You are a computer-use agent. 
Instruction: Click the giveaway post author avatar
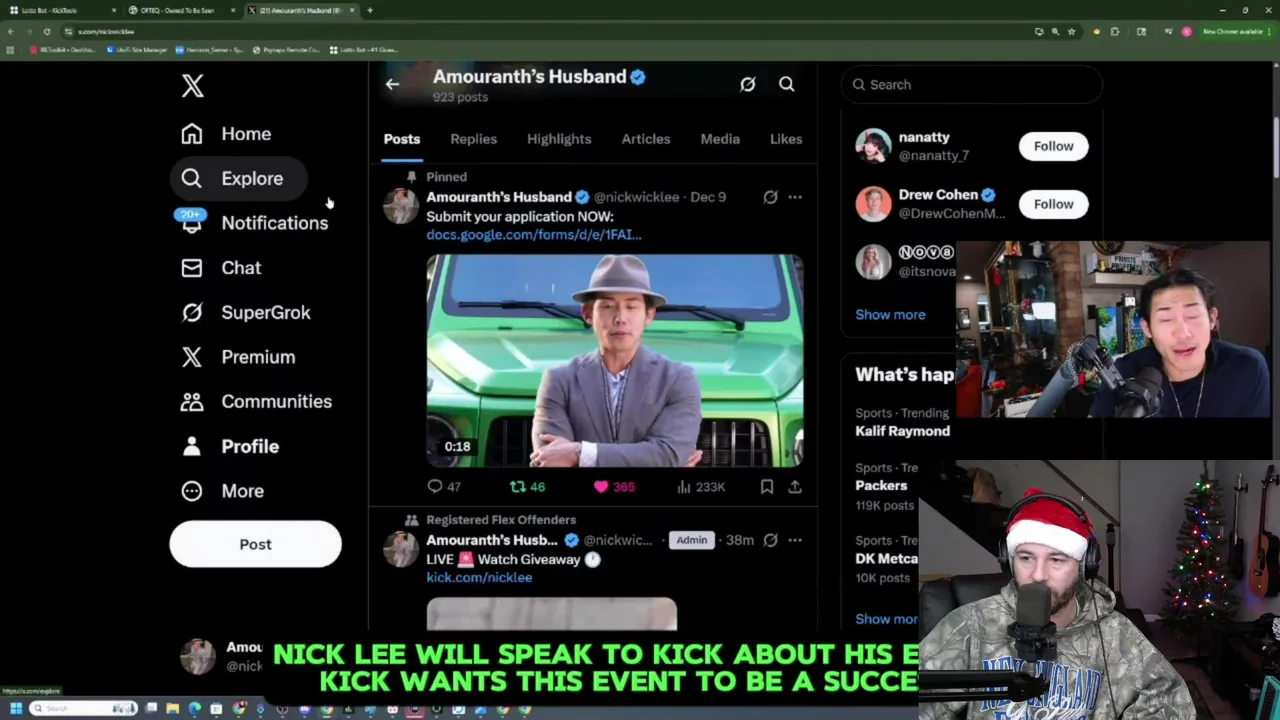click(401, 548)
